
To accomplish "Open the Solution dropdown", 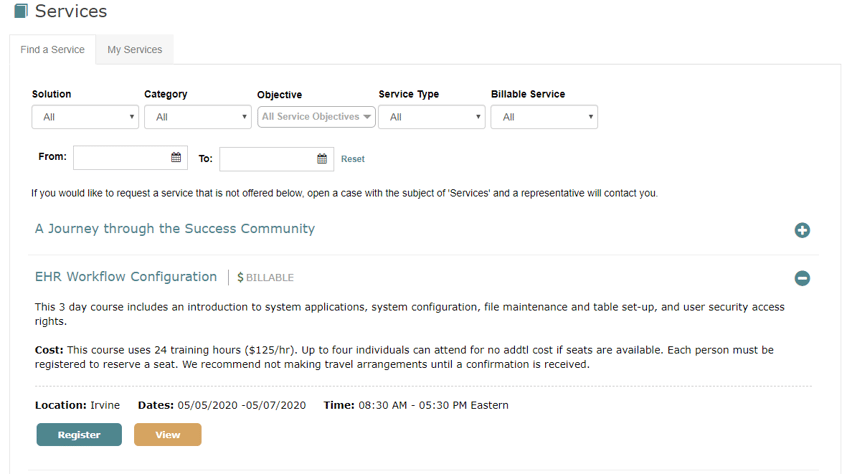I will pyautogui.click(x=85, y=117).
